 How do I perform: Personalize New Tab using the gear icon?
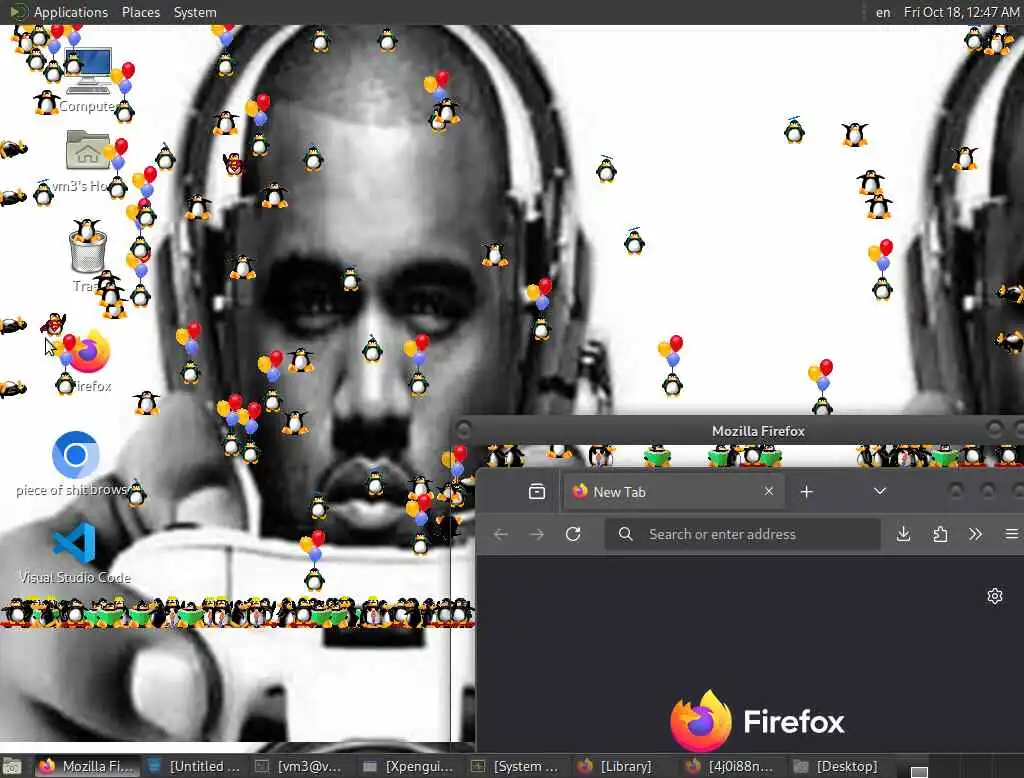click(x=995, y=596)
